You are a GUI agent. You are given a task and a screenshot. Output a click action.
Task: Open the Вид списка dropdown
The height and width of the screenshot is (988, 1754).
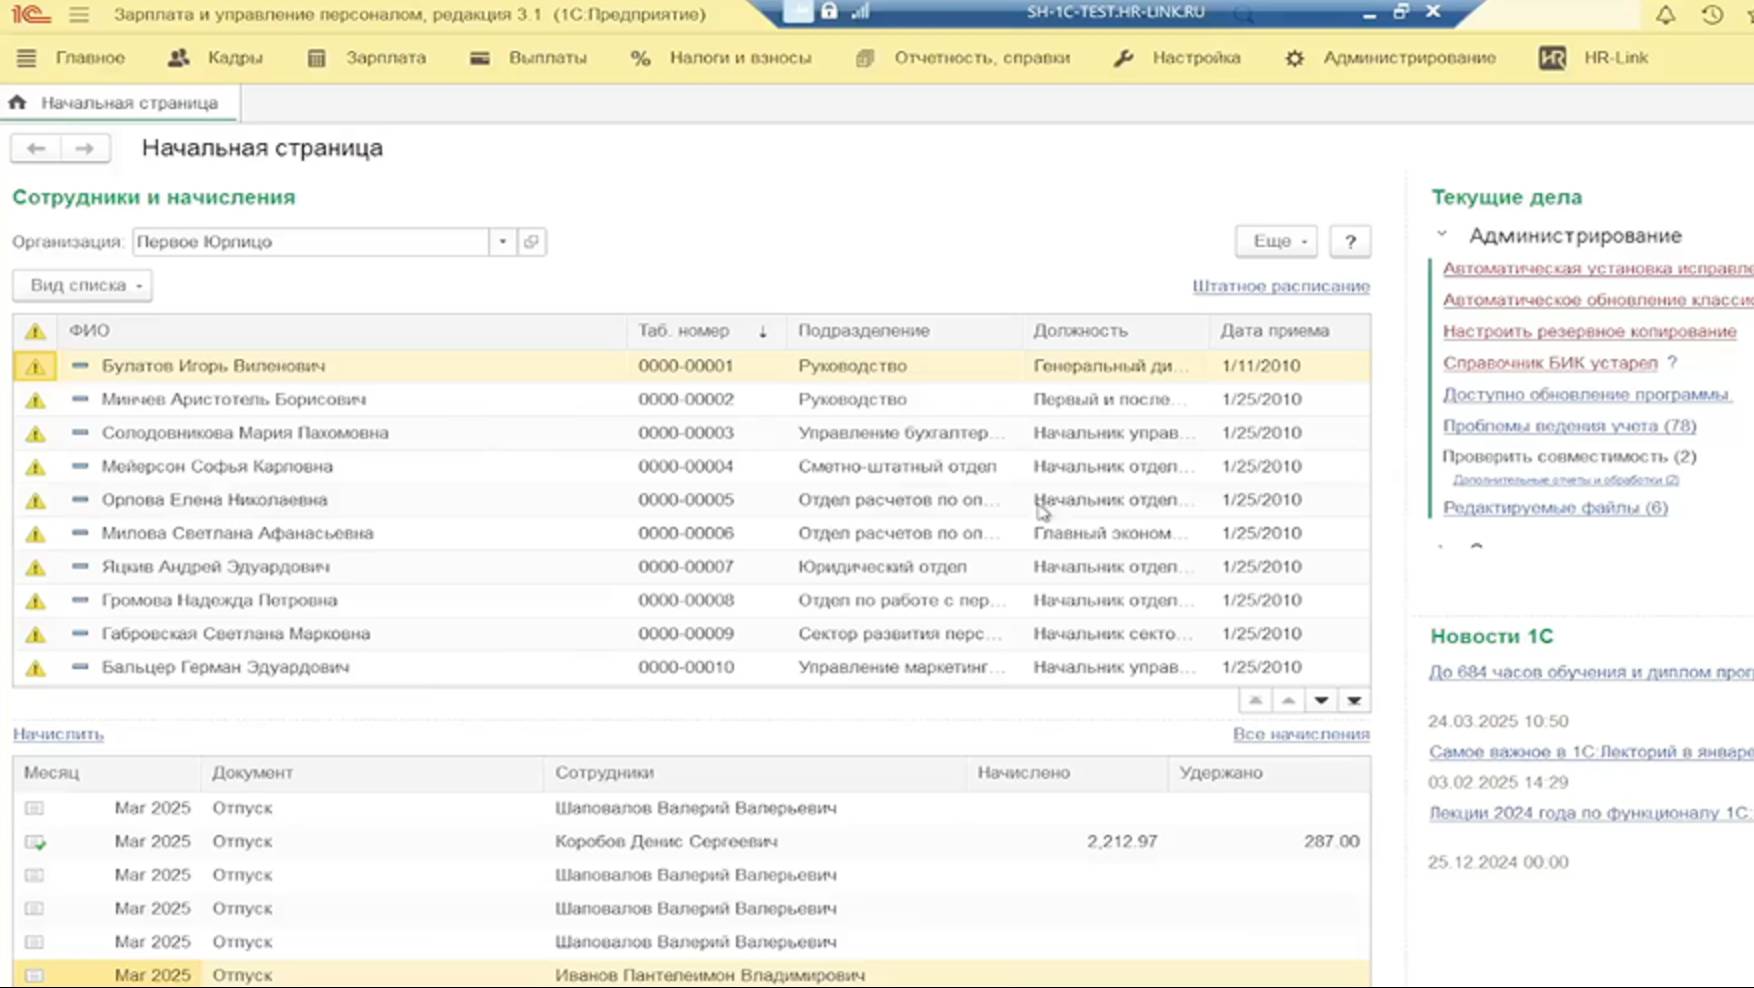[82, 286]
